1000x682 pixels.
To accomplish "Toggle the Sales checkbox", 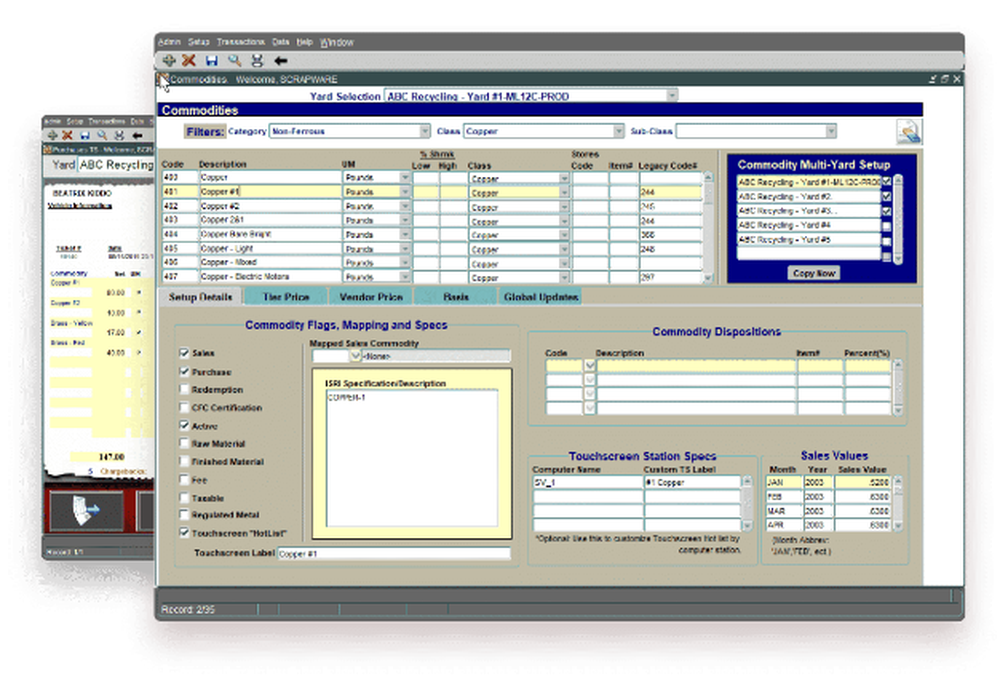I will [x=184, y=353].
